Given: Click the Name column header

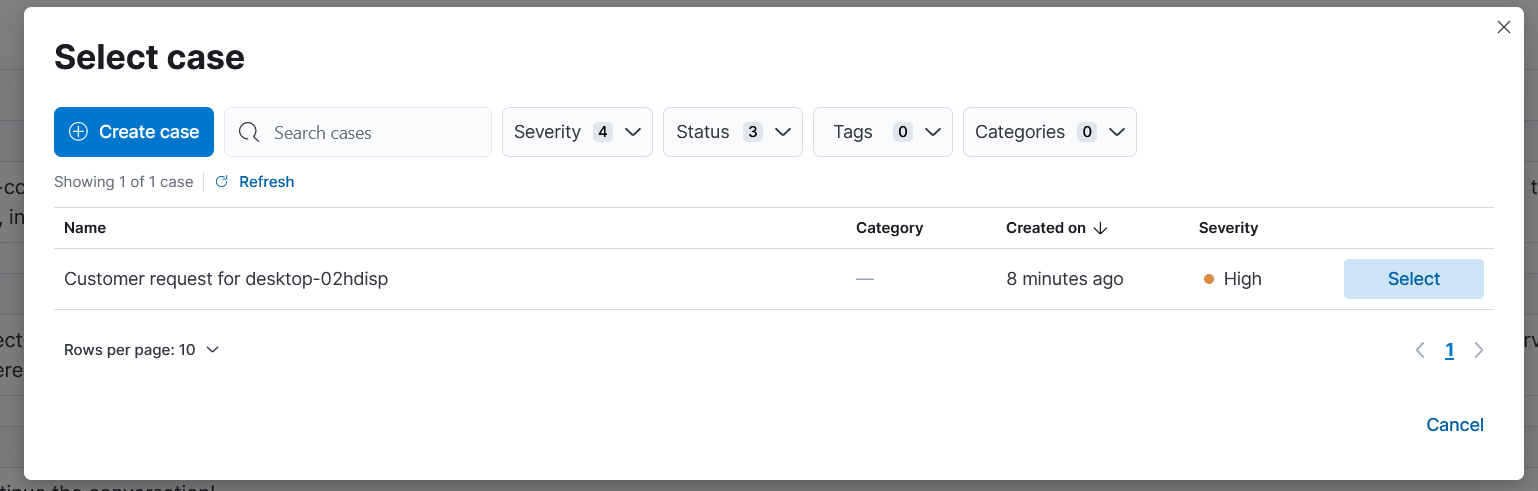Looking at the screenshot, I should click(85, 228).
